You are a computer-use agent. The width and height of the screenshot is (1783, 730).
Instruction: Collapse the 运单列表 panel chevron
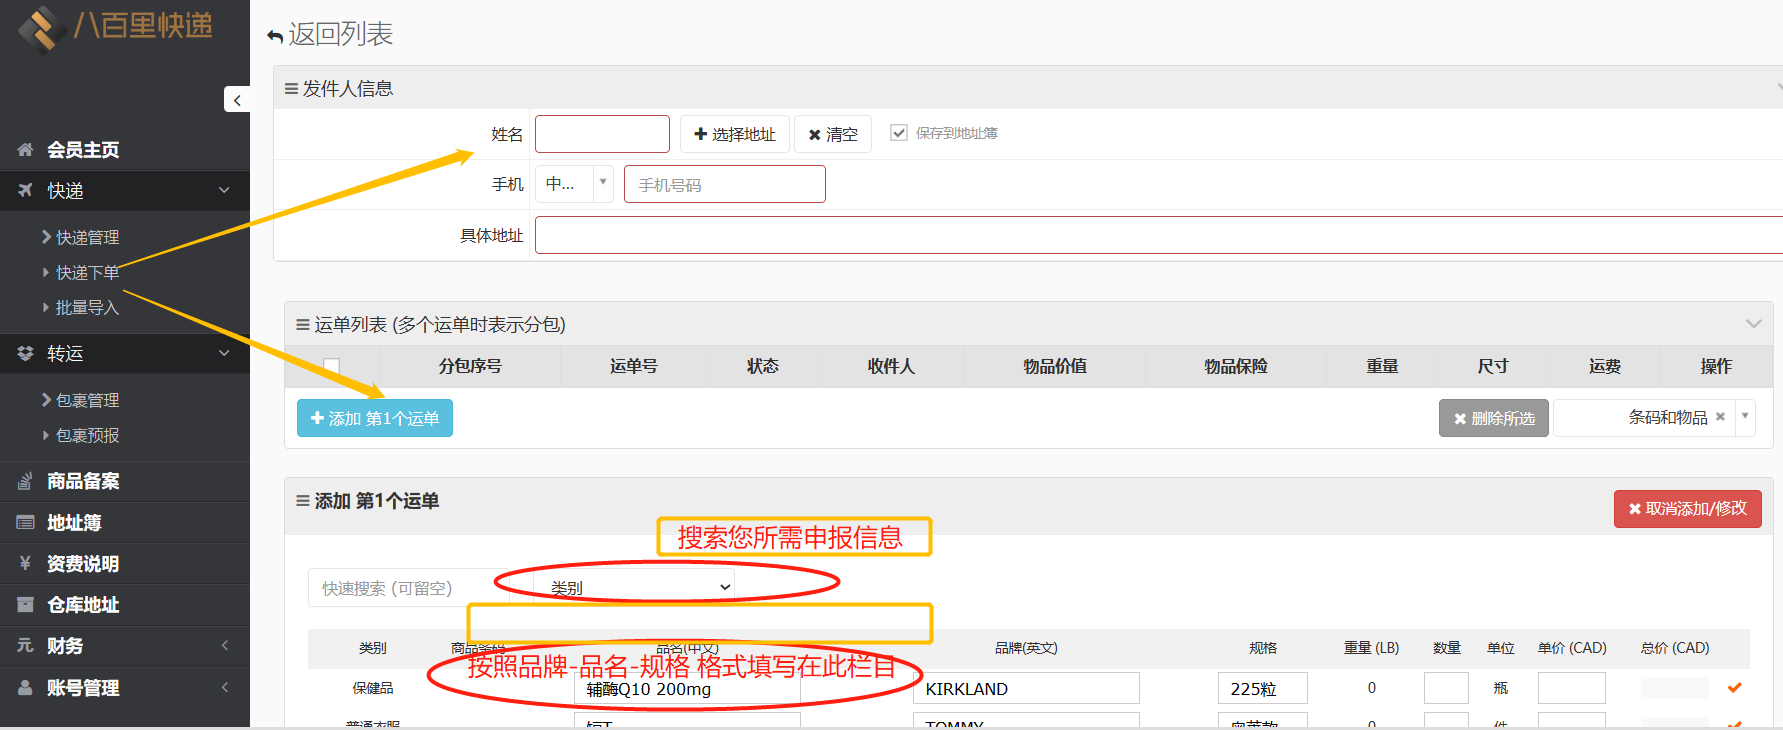(x=1753, y=324)
